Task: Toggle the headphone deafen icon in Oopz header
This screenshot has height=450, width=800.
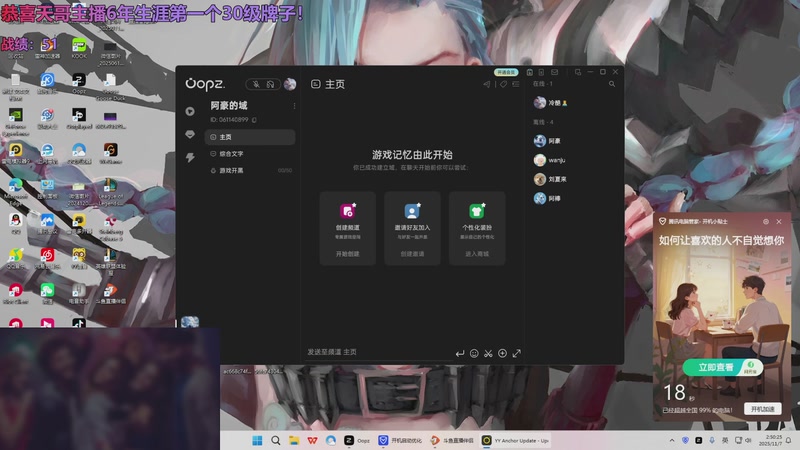Action: pyautogui.click(x=270, y=84)
